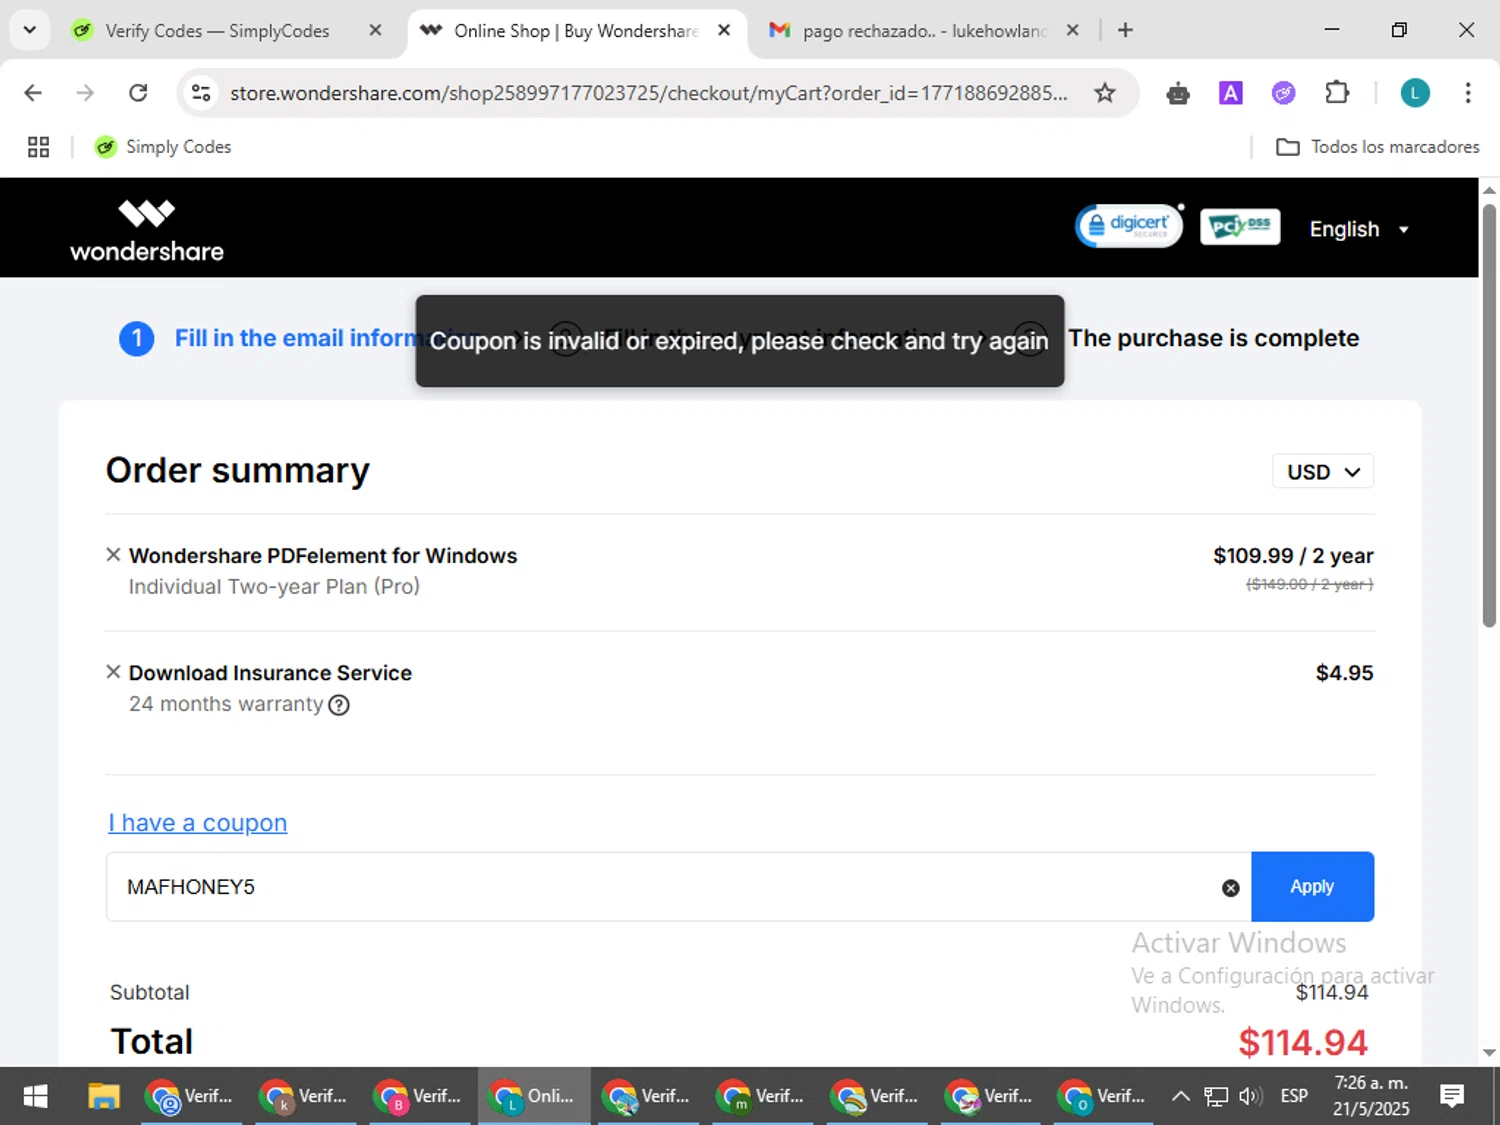This screenshot has height=1125, width=1500.
Task: Click the network icon in system tray
Action: click(x=1215, y=1096)
